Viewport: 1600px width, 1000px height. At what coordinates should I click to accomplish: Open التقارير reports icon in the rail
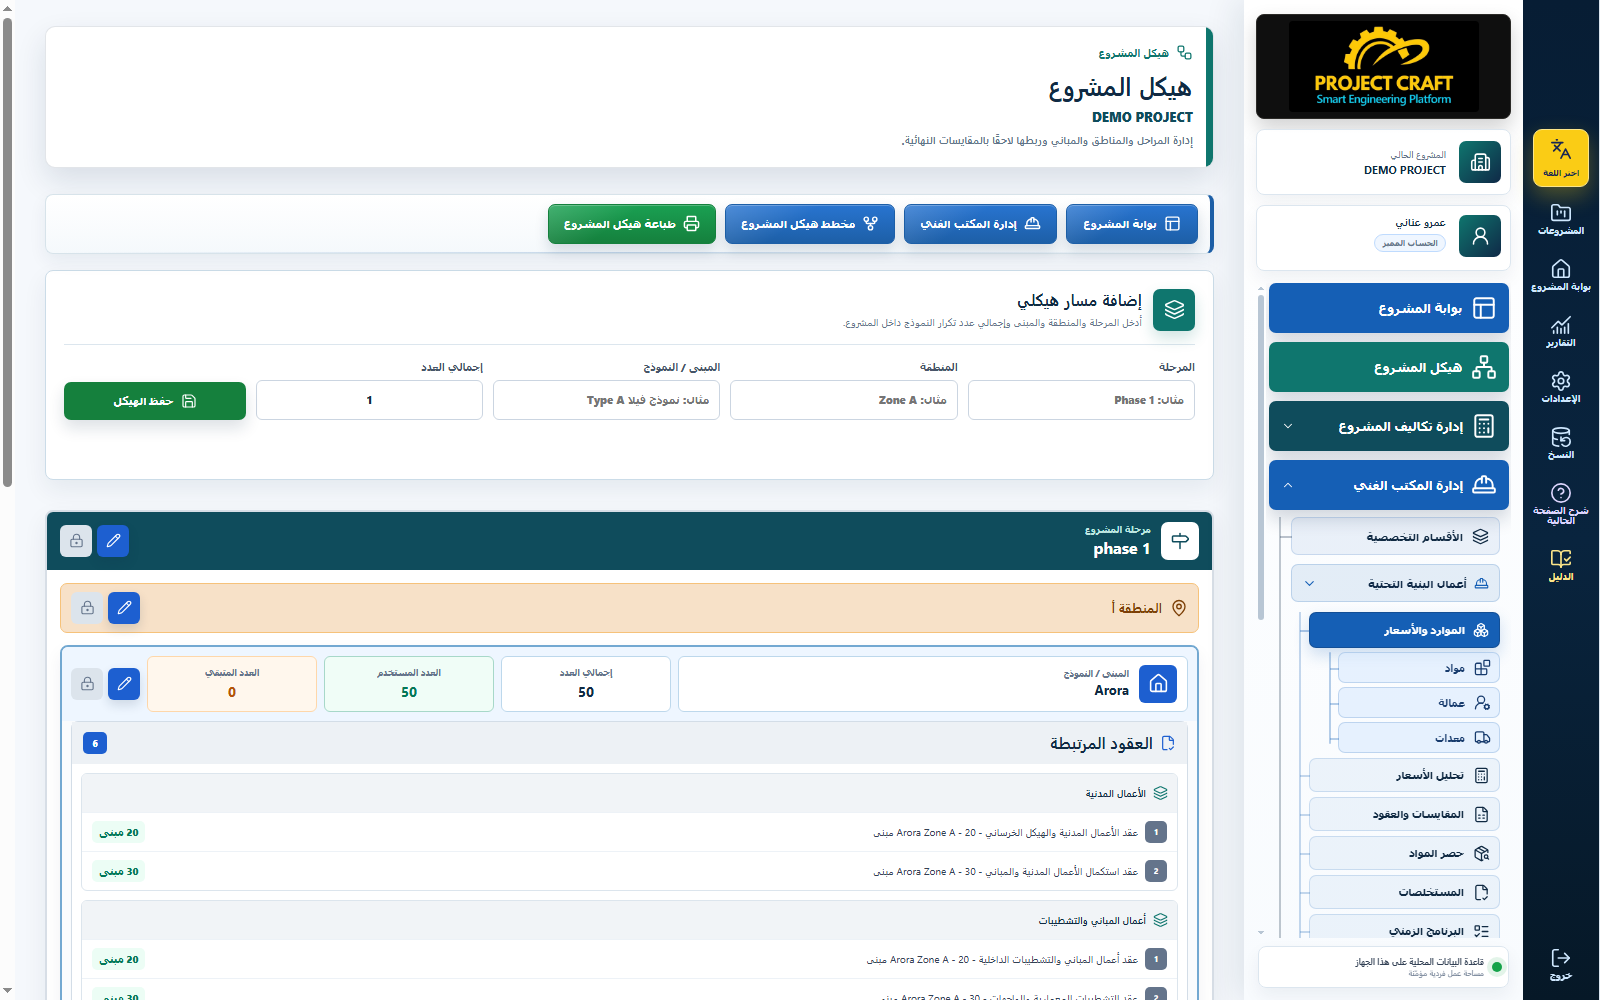[1560, 332]
